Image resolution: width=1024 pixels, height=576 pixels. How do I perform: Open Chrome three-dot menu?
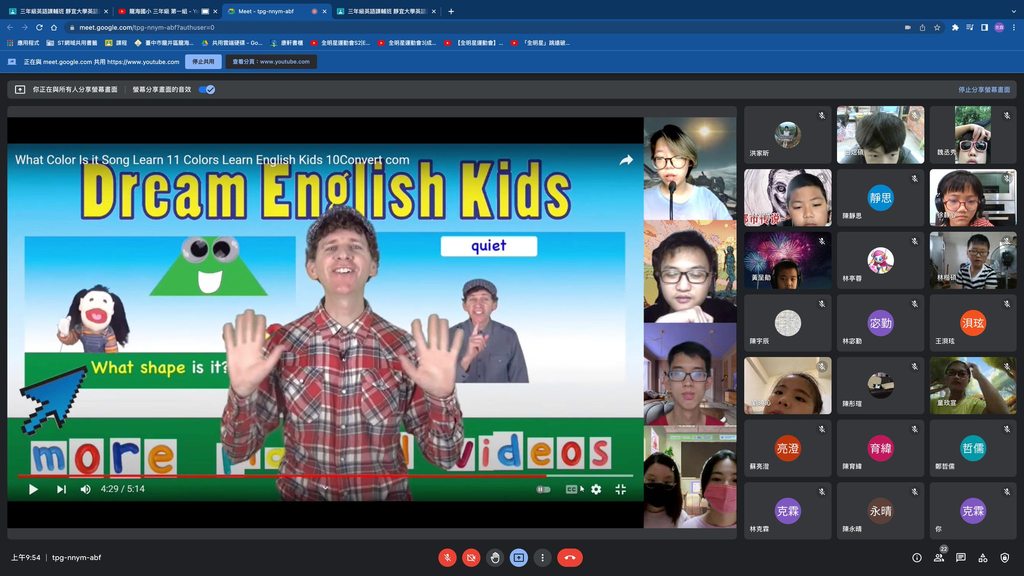tap(1014, 27)
